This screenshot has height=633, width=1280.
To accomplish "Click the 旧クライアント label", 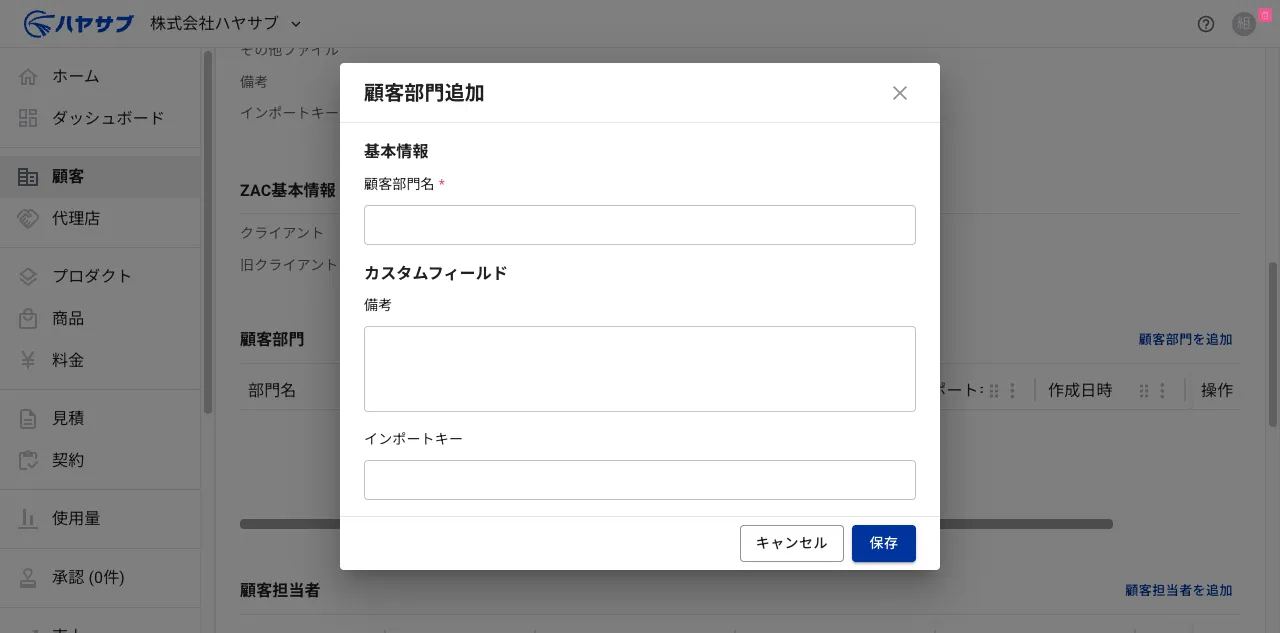I will (289, 265).
